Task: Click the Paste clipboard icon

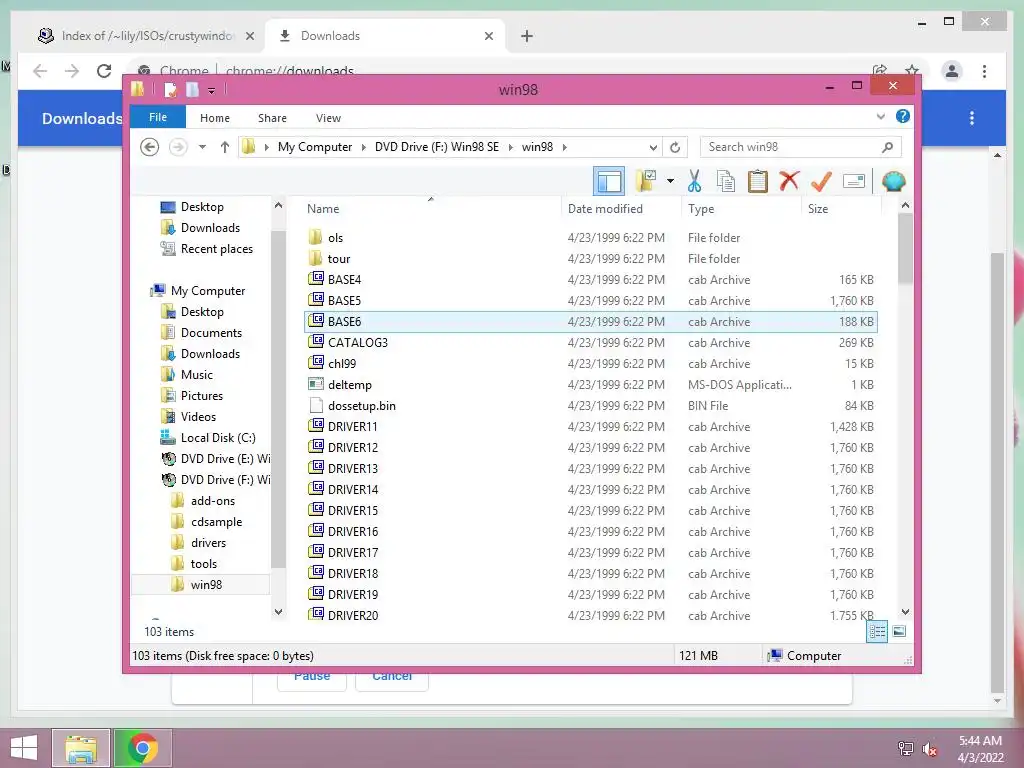Action: 758,182
